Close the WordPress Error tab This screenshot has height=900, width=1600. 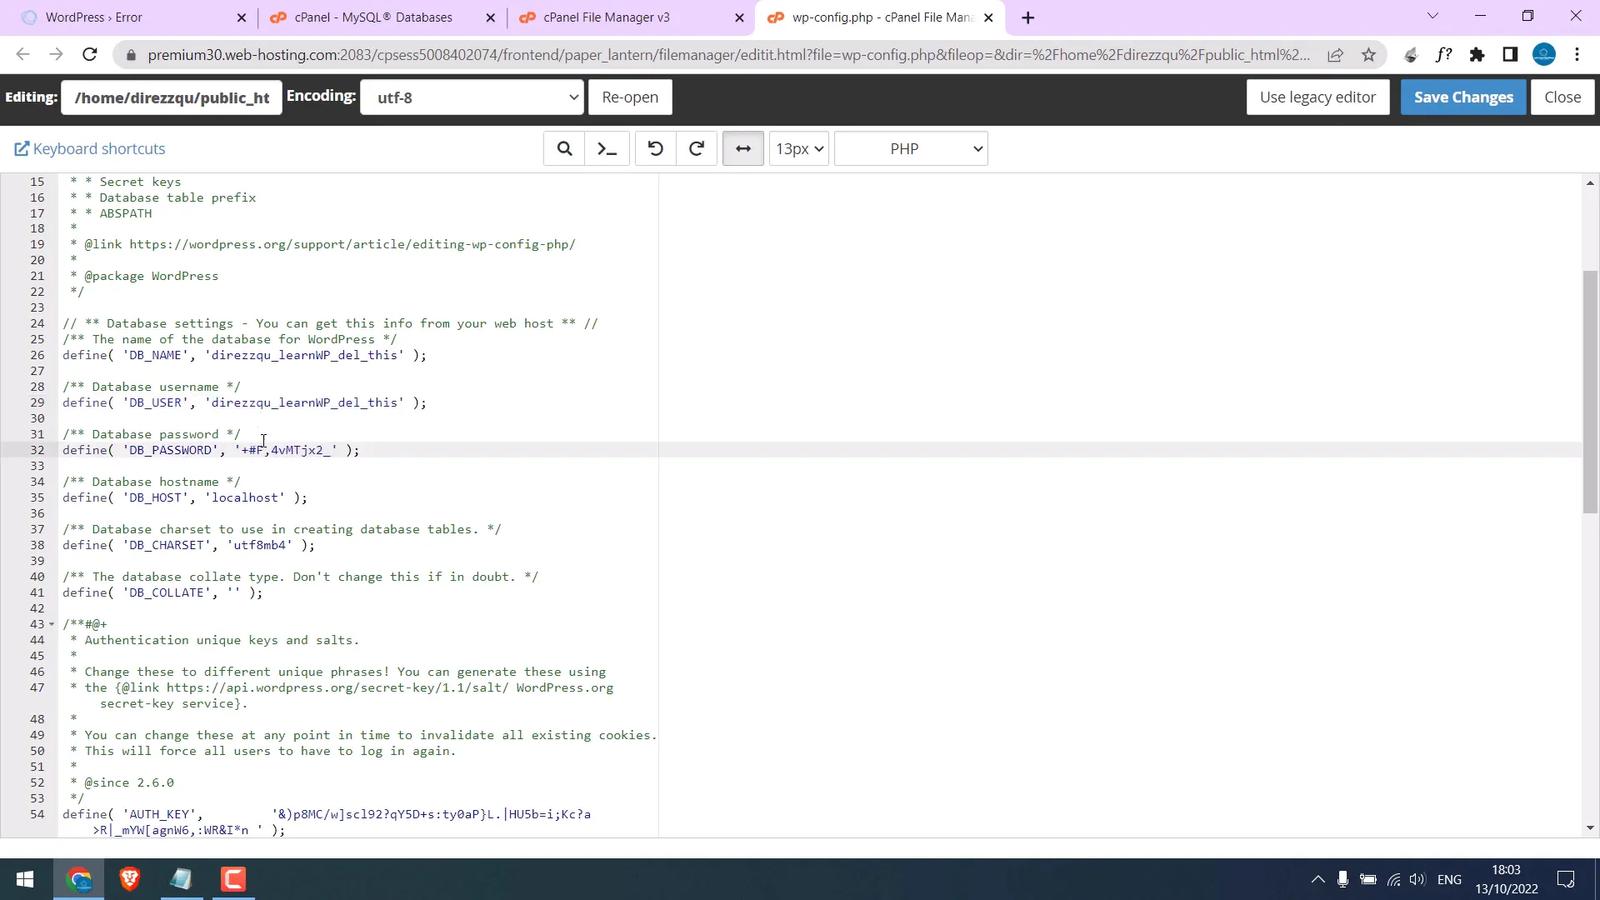coord(241,17)
